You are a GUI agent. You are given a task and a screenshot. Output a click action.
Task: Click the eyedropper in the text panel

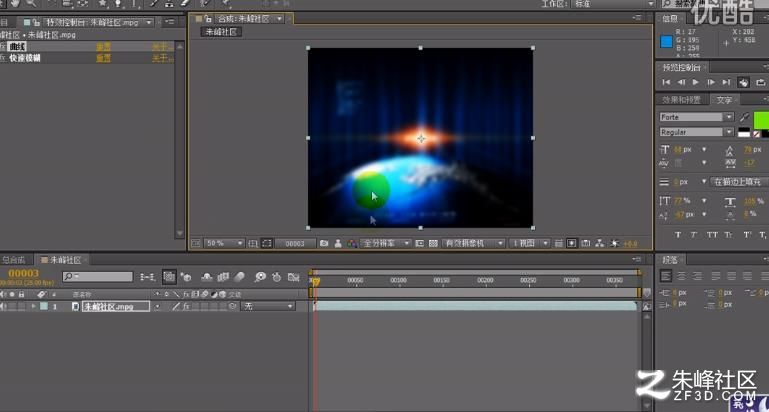744,117
